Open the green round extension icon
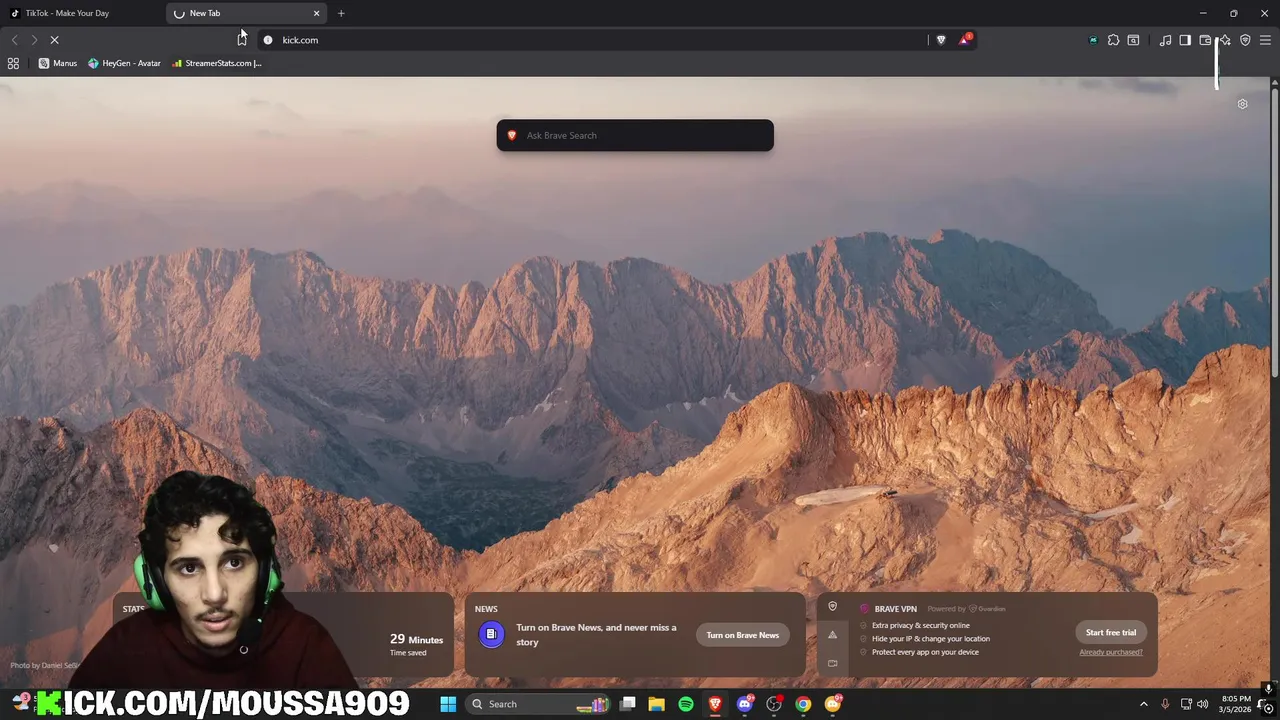 (1093, 40)
